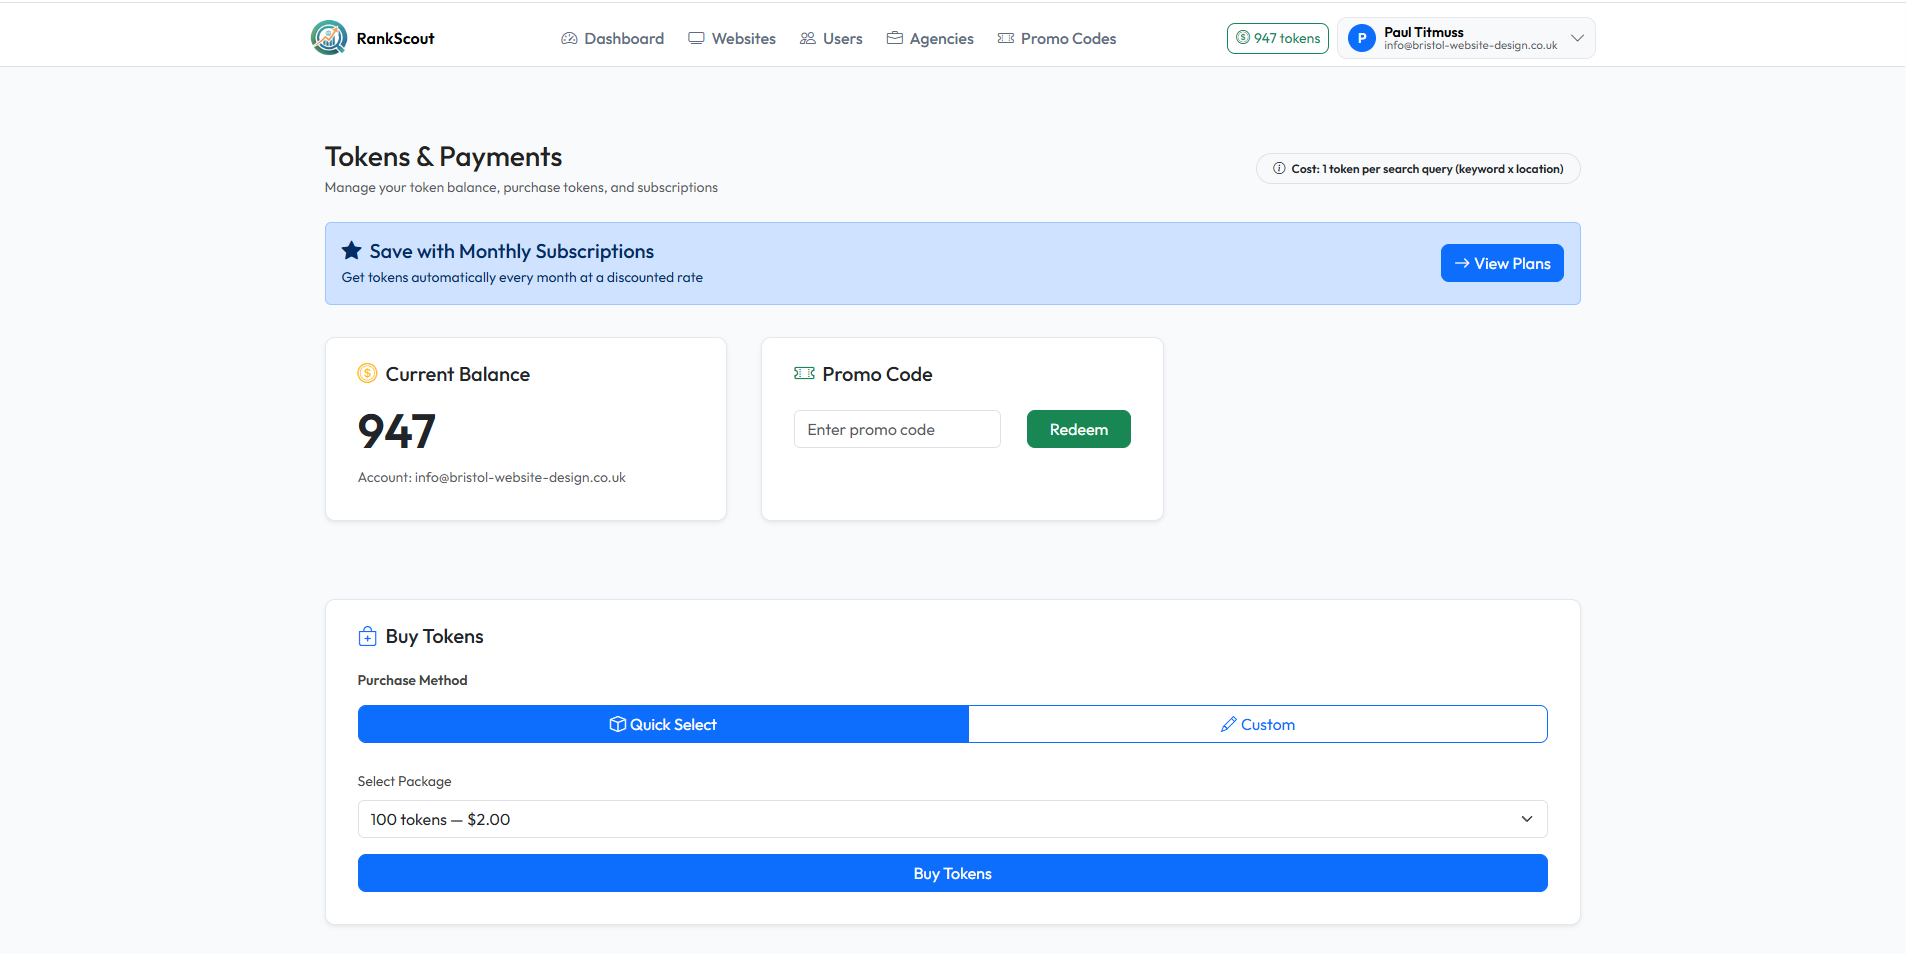Switch purchase method to Custom
Viewport: 1906px width, 954px height.
pos(1257,725)
